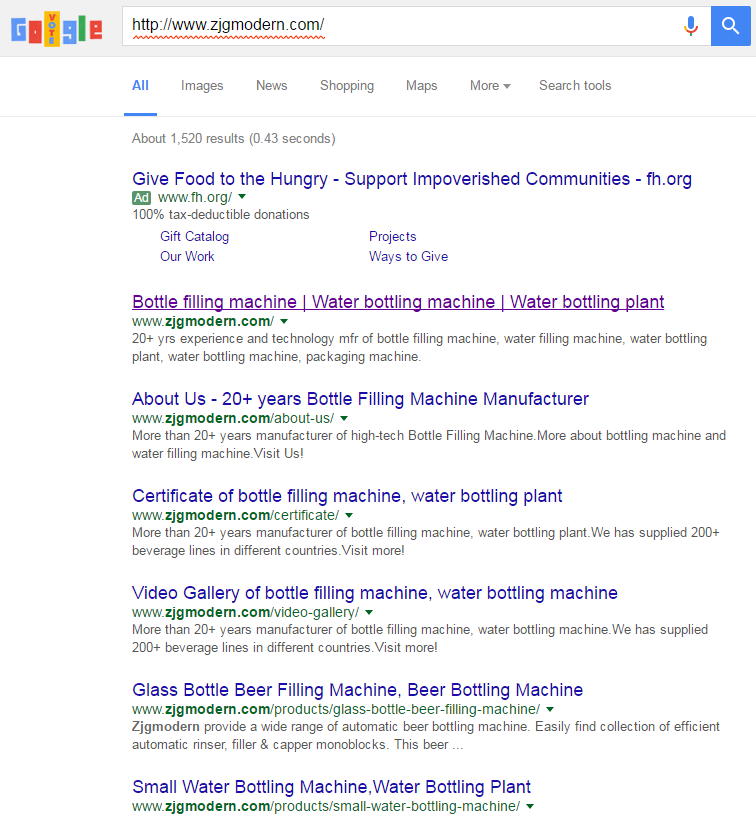Switch to the News tab

(x=272, y=86)
